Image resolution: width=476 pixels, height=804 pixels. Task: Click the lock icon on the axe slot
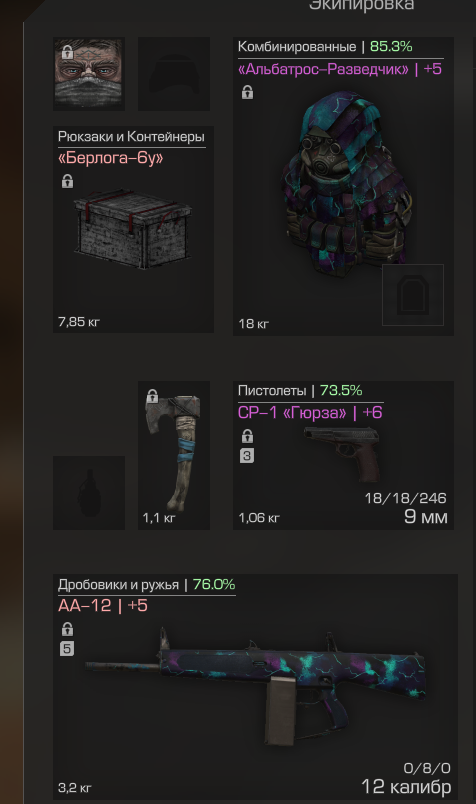click(x=152, y=396)
